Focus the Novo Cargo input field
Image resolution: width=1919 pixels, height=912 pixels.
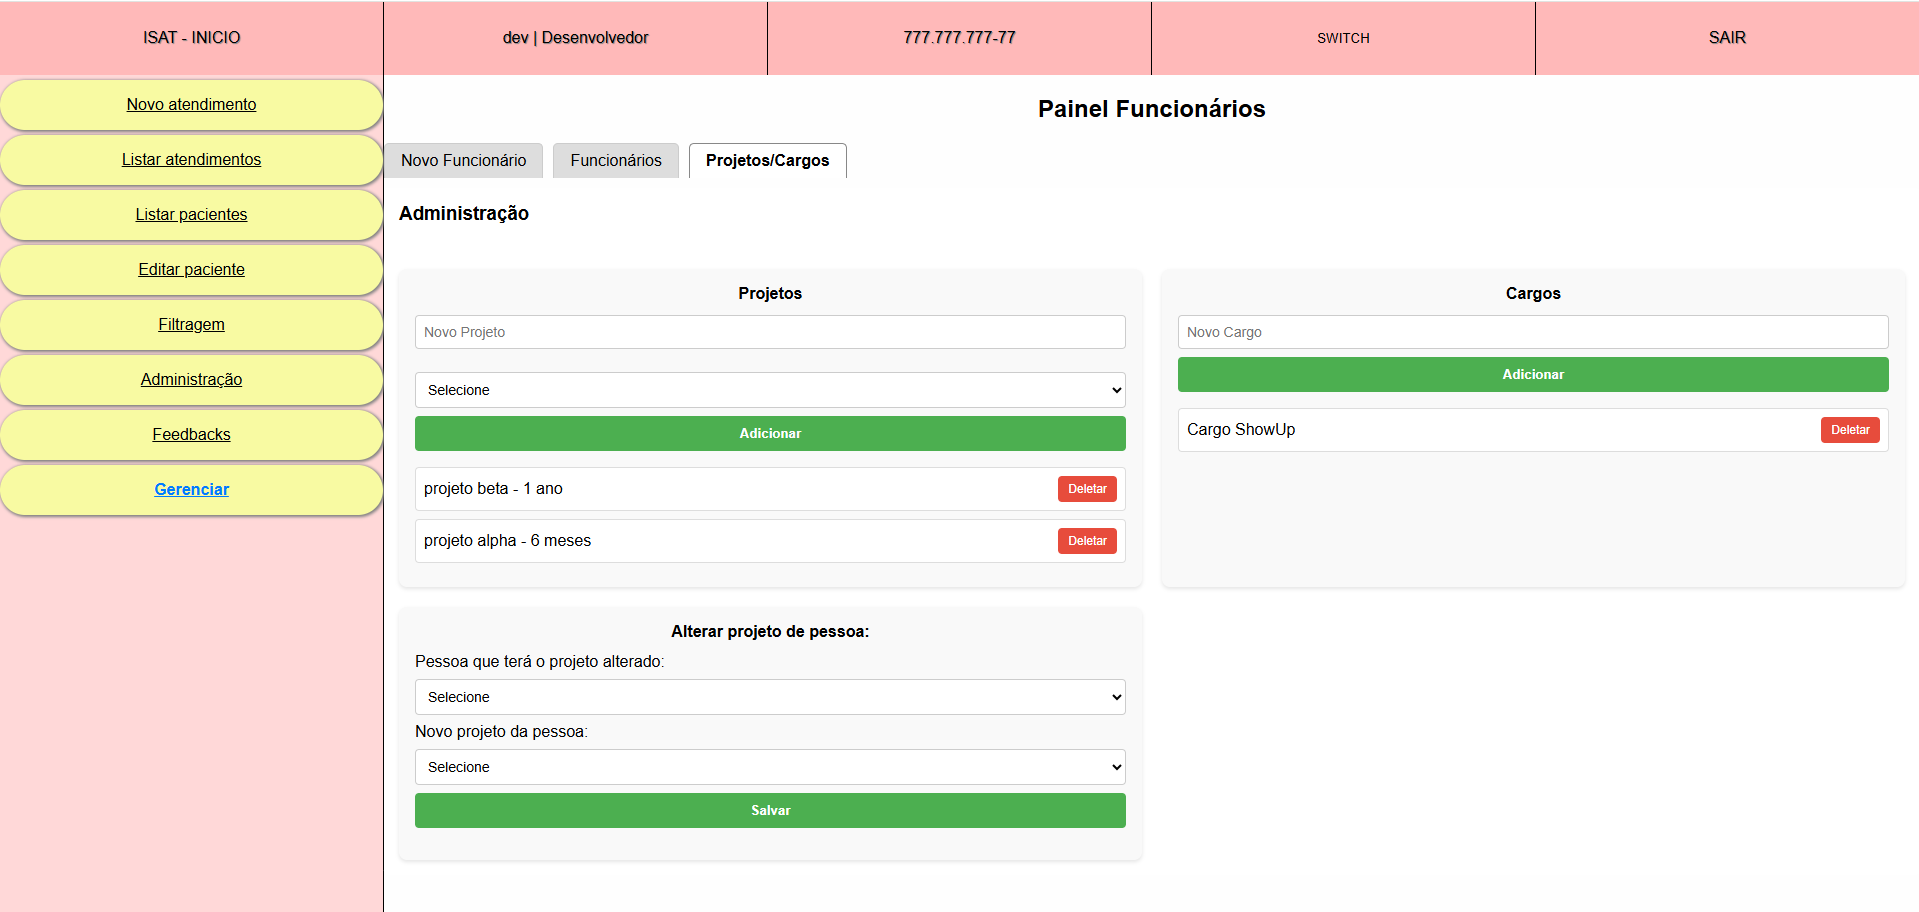coord(1532,332)
